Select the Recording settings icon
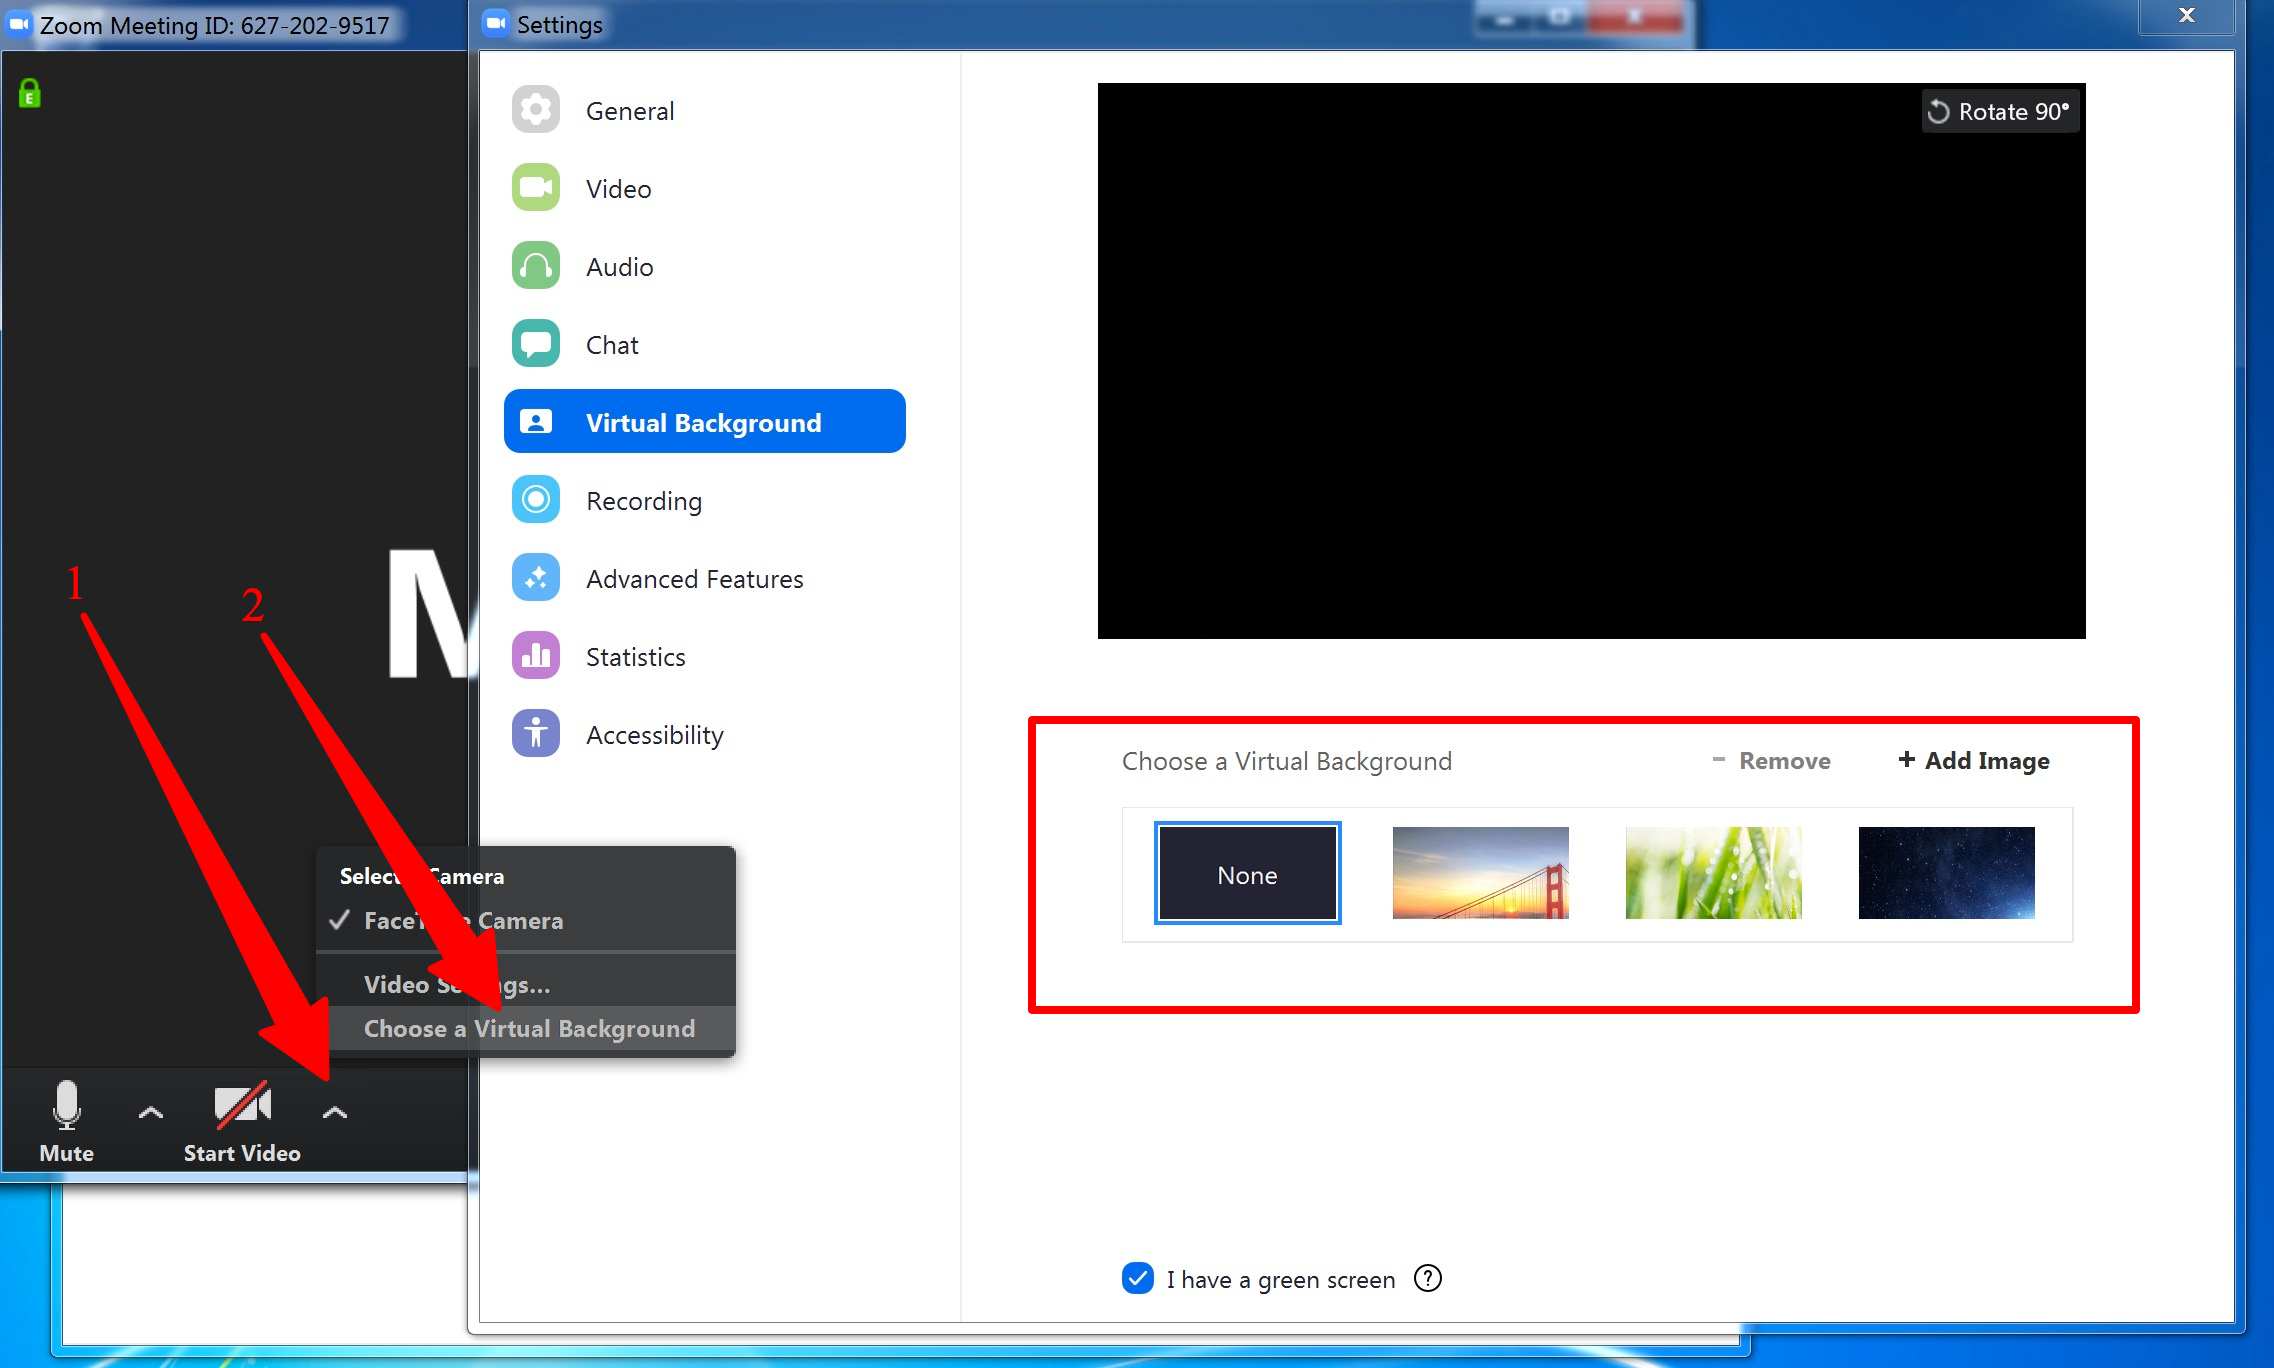 point(536,500)
